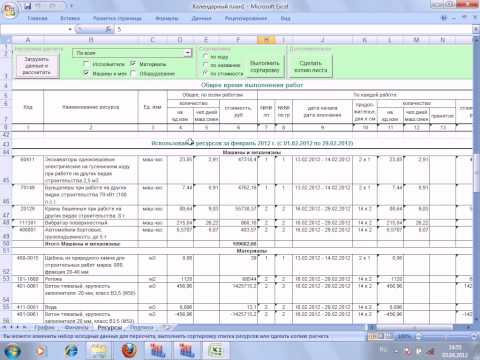The width and height of the screenshot is (480, 360).
Task: Open the Рецензирование ribbon tab
Action: 246,18
